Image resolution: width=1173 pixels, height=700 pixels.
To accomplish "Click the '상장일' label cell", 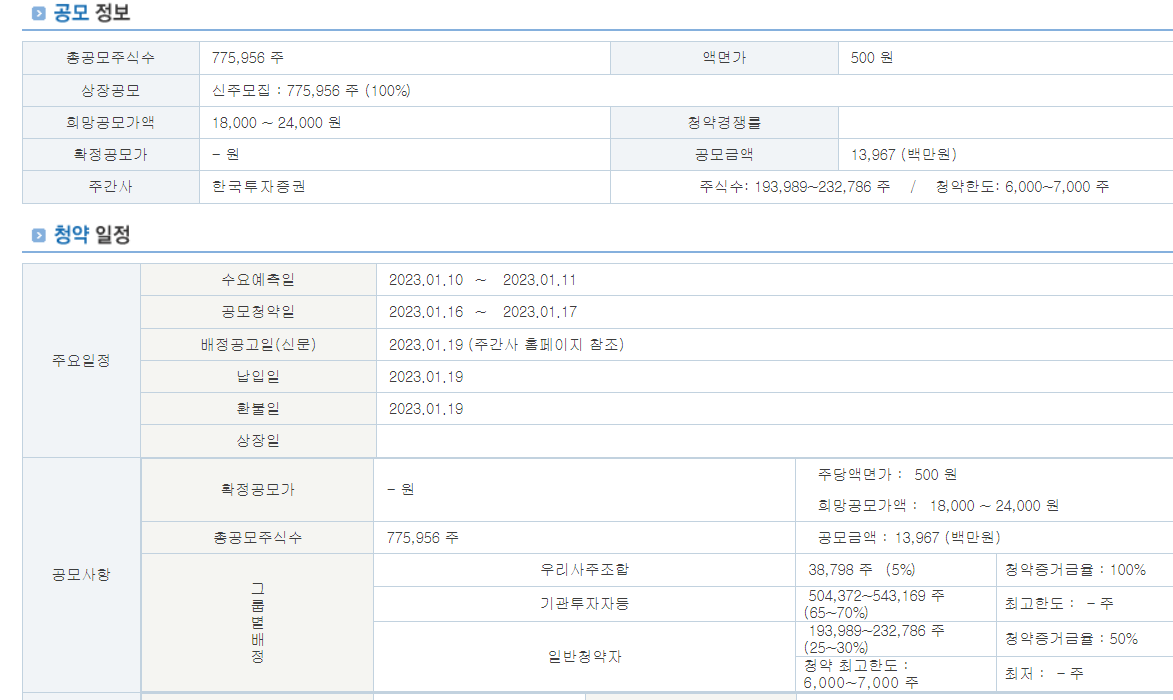I will pos(258,441).
